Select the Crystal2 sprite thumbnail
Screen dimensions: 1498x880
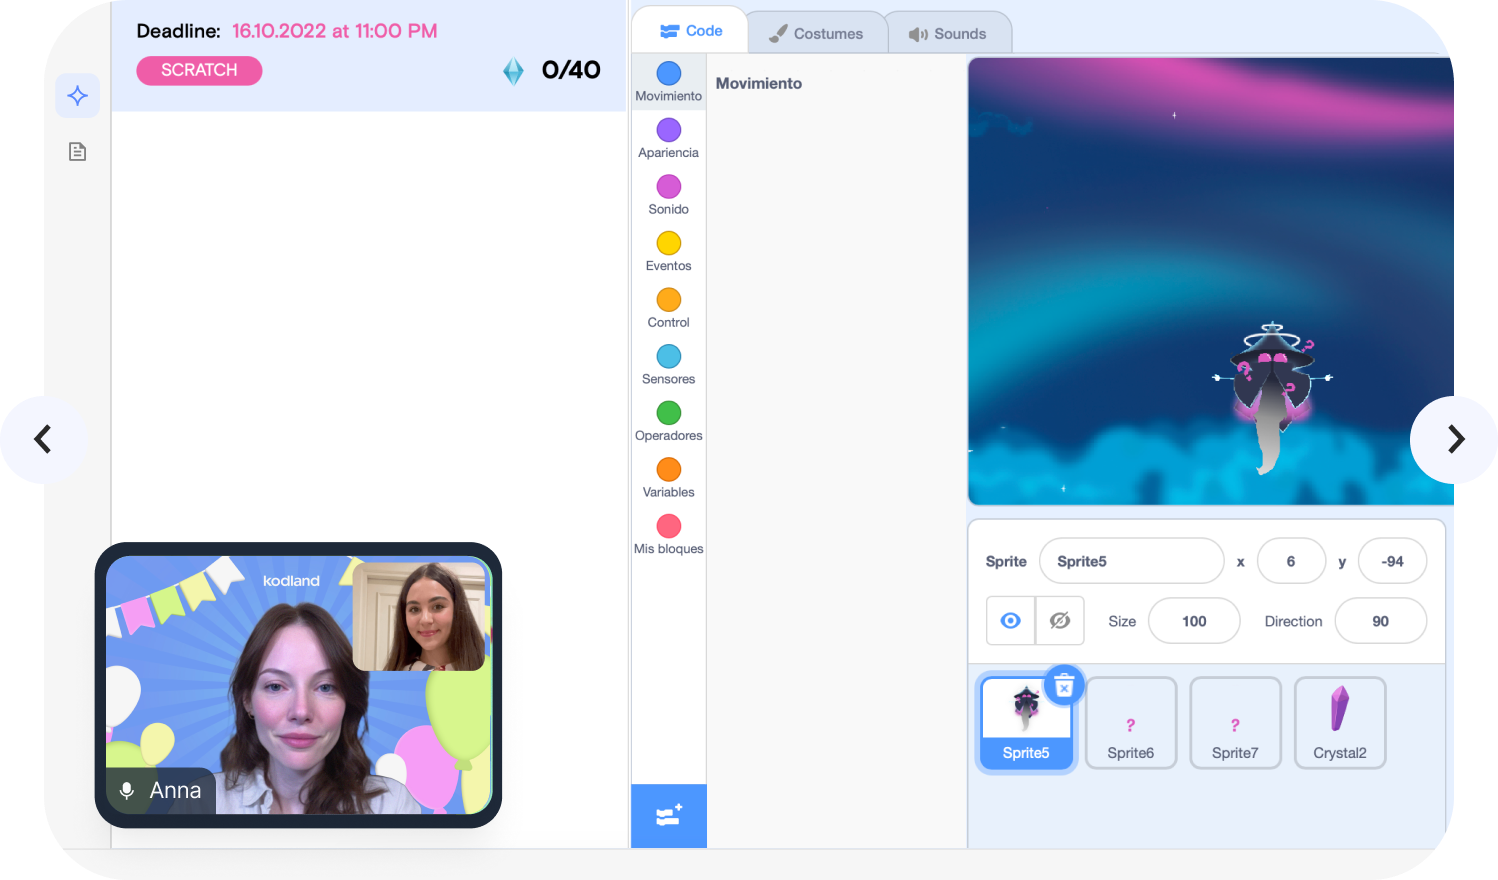(x=1339, y=723)
